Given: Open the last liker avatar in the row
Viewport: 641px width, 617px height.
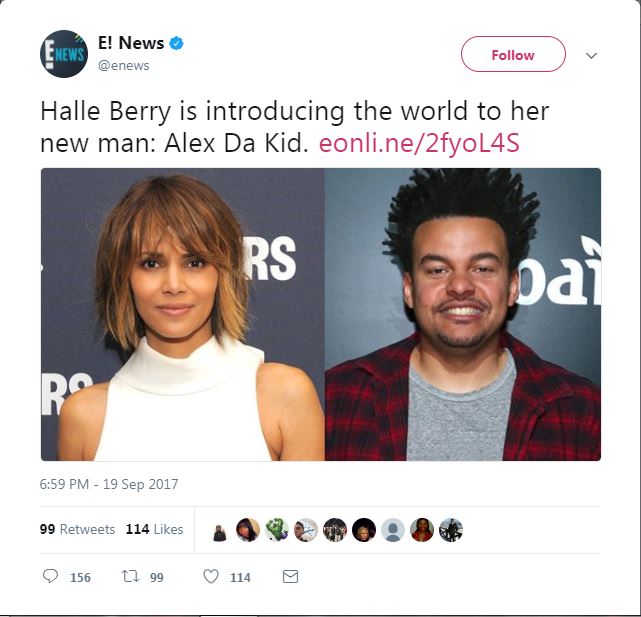Looking at the screenshot, I should tap(451, 530).
